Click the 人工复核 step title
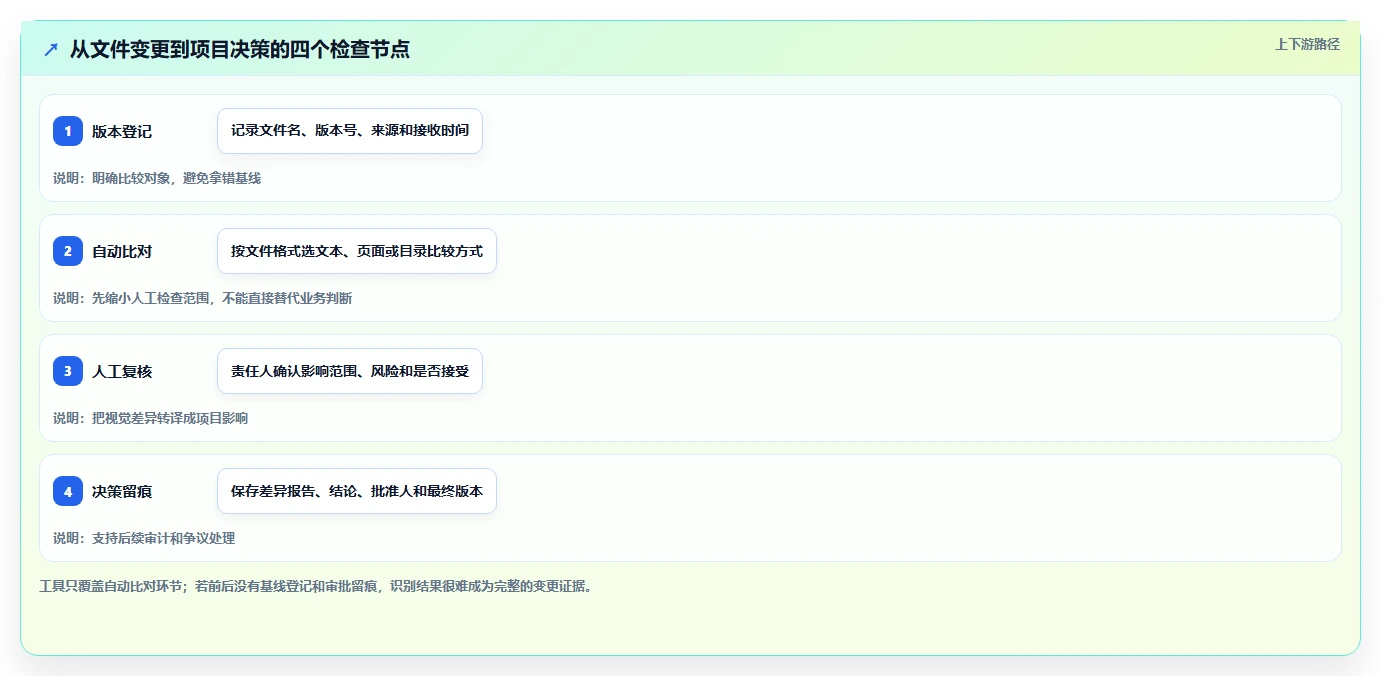The height and width of the screenshot is (676, 1381). click(x=122, y=371)
